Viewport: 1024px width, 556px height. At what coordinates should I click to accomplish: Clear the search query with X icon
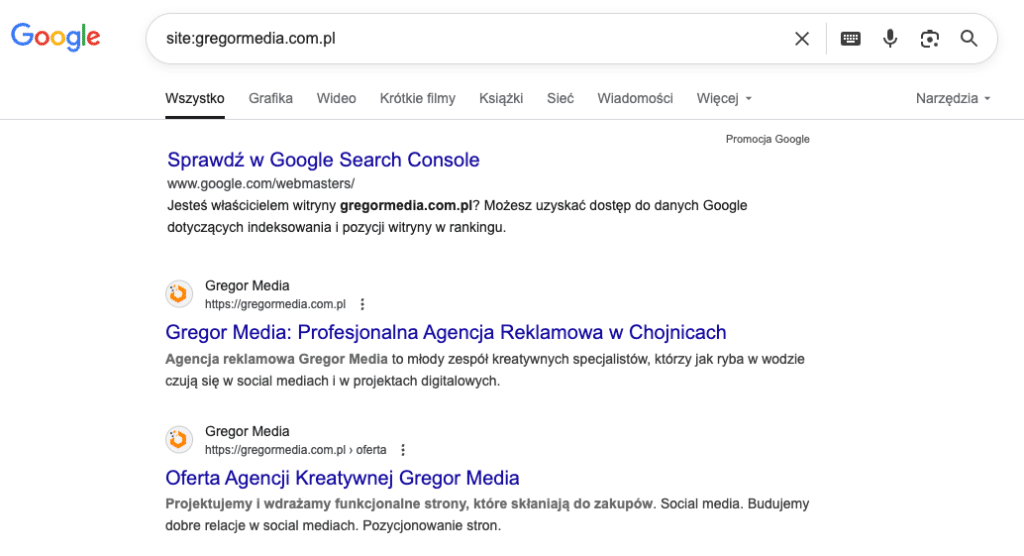802,39
